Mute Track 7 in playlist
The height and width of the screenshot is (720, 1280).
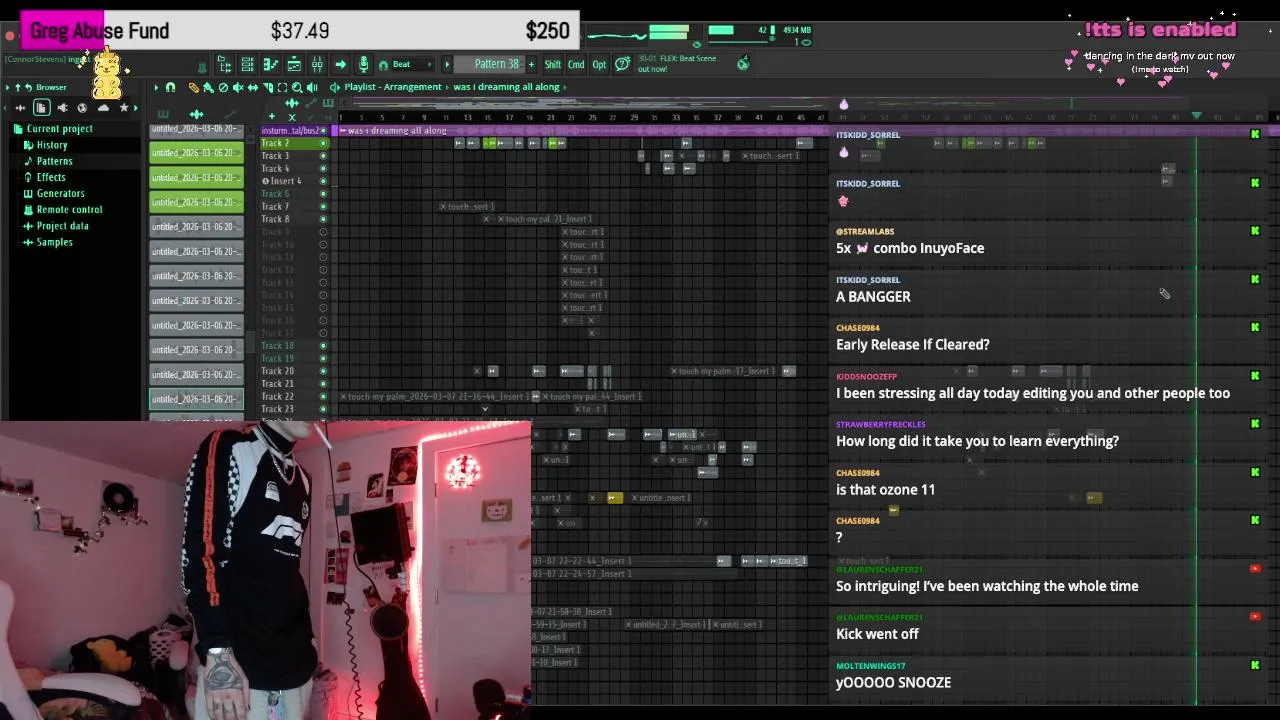[323, 206]
